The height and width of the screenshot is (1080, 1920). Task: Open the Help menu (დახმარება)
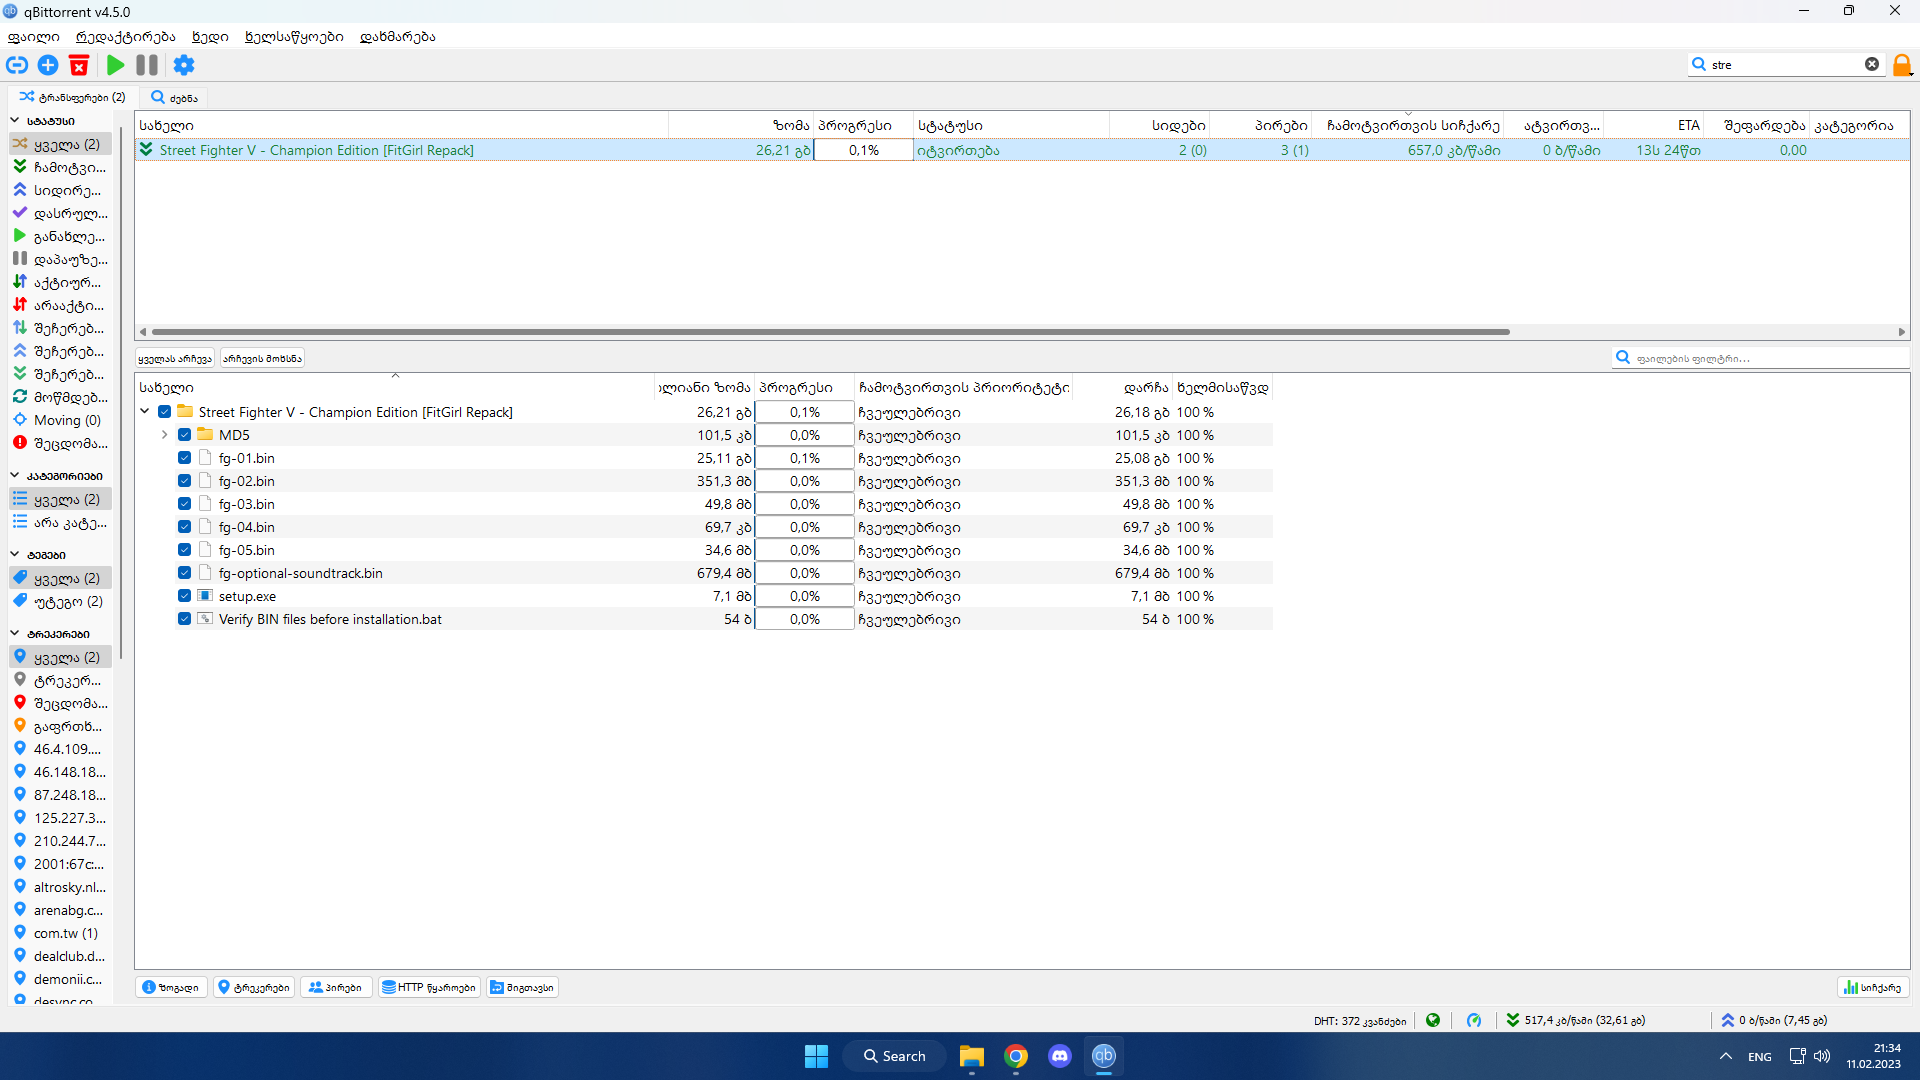click(398, 37)
